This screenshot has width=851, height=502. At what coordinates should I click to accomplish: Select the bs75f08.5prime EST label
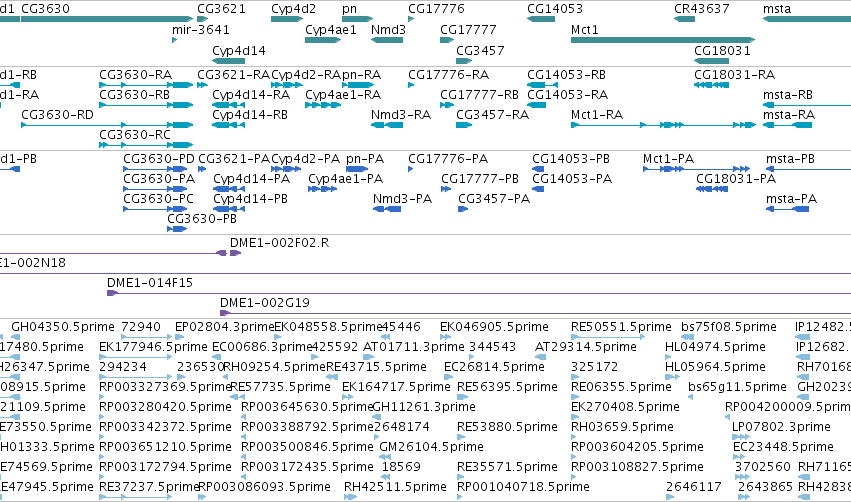729,327
